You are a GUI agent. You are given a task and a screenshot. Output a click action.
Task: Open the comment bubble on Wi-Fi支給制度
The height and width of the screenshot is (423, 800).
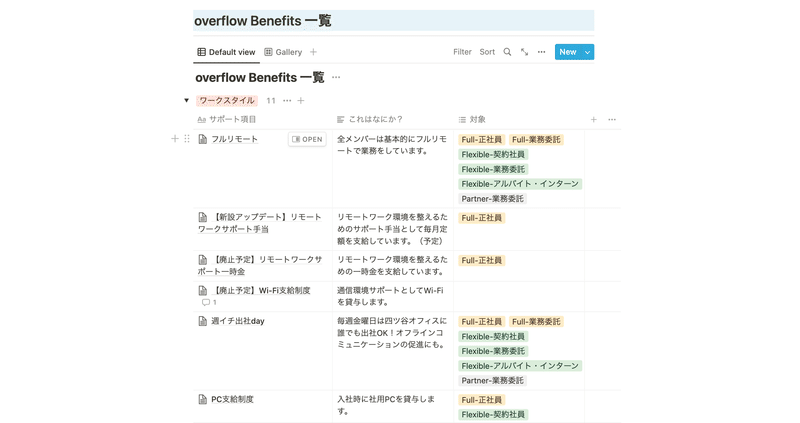pyautogui.click(x=209, y=303)
